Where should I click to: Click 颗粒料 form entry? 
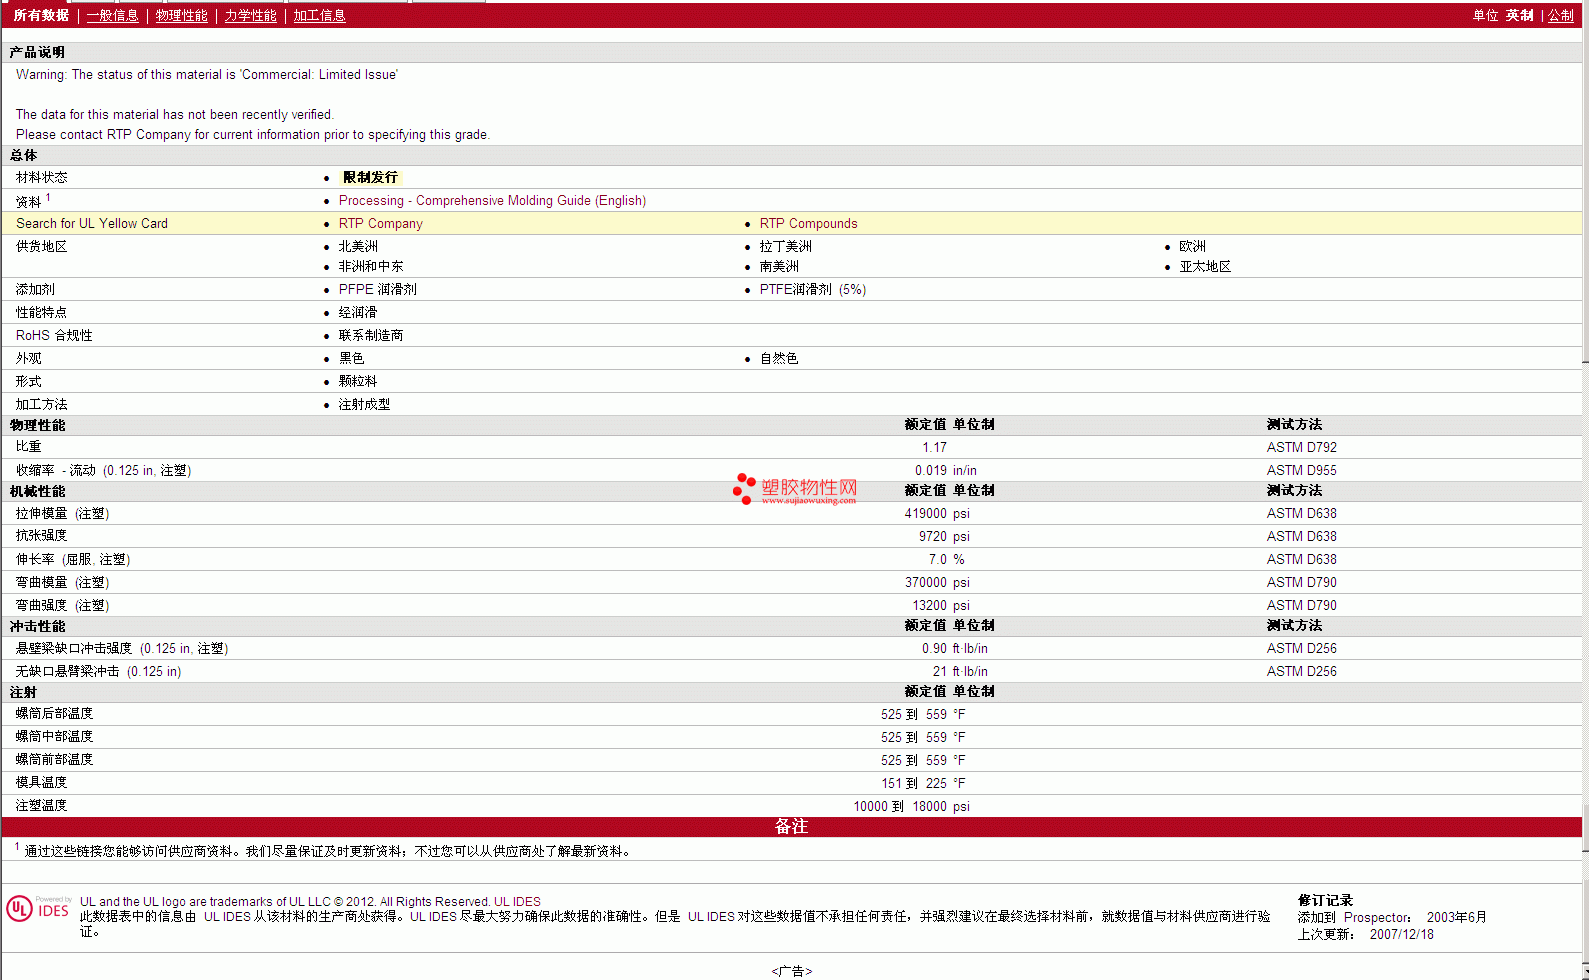[358, 382]
